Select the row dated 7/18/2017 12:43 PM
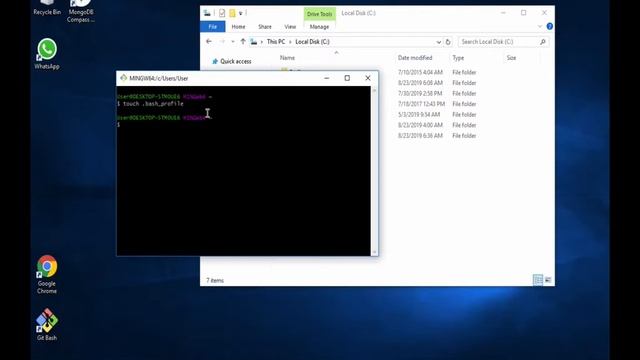Viewport: 640px width, 360px height. click(x=421, y=104)
